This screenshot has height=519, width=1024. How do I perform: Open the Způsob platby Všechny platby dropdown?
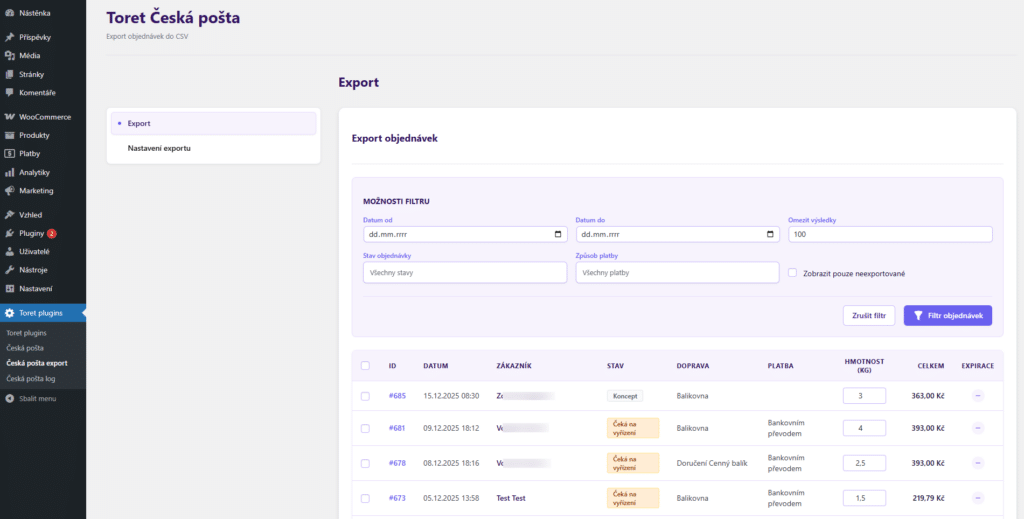coord(677,273)
